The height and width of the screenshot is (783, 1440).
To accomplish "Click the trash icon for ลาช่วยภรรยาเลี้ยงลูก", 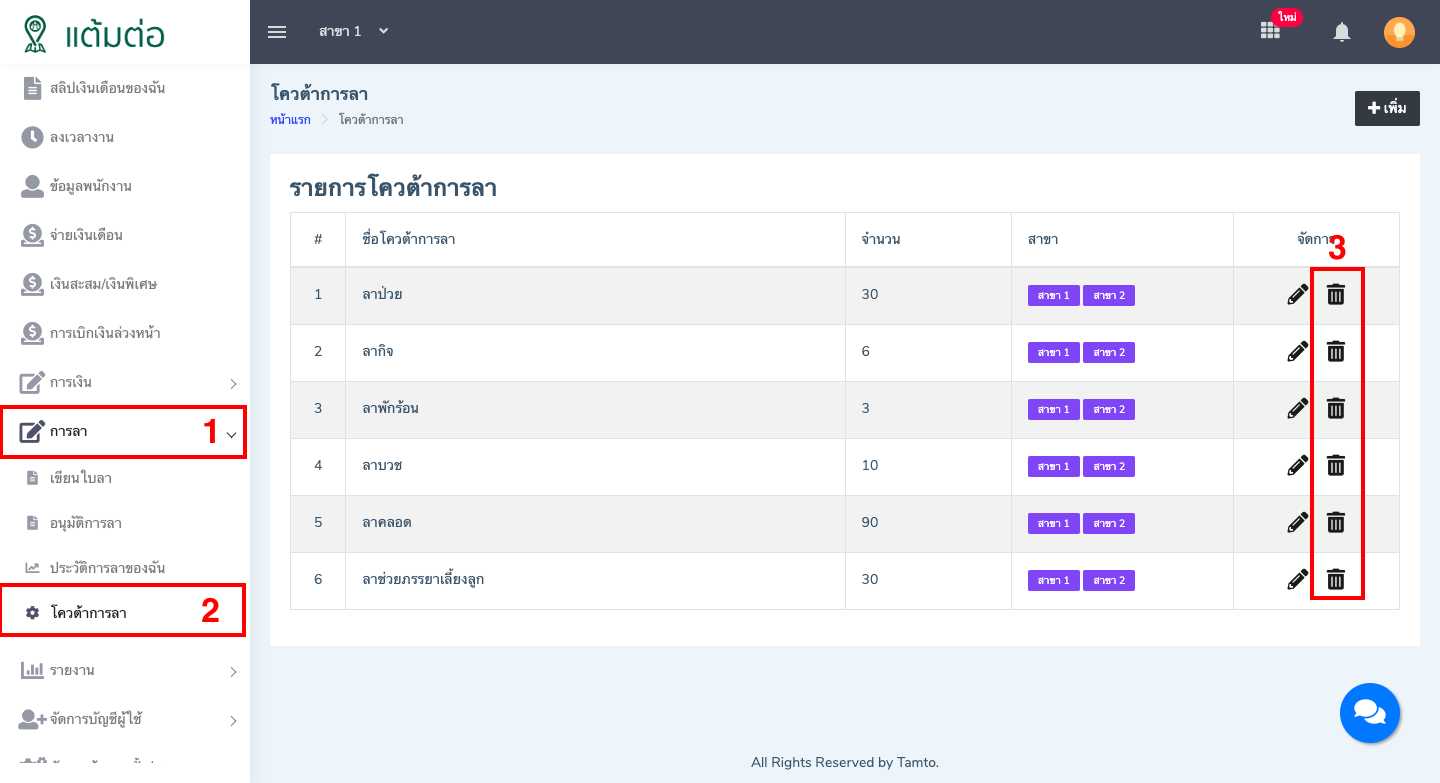I will point(1336,579).
